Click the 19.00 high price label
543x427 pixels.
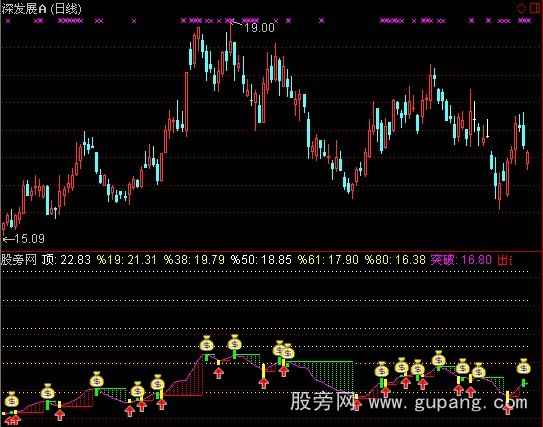(x=259, y=27)
